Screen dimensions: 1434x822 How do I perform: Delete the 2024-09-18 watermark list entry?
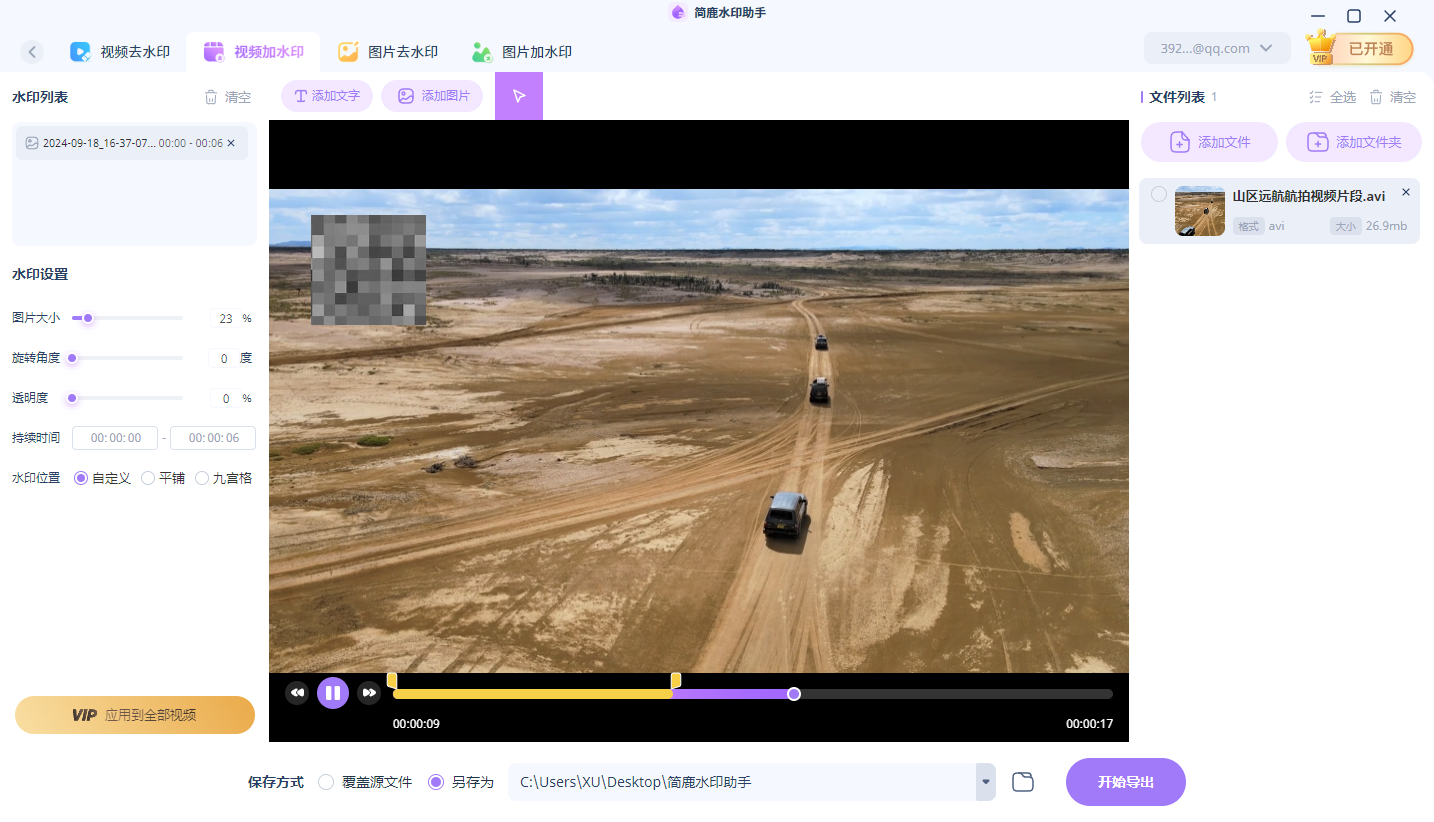pyautogui.click(x=231, y=143)
